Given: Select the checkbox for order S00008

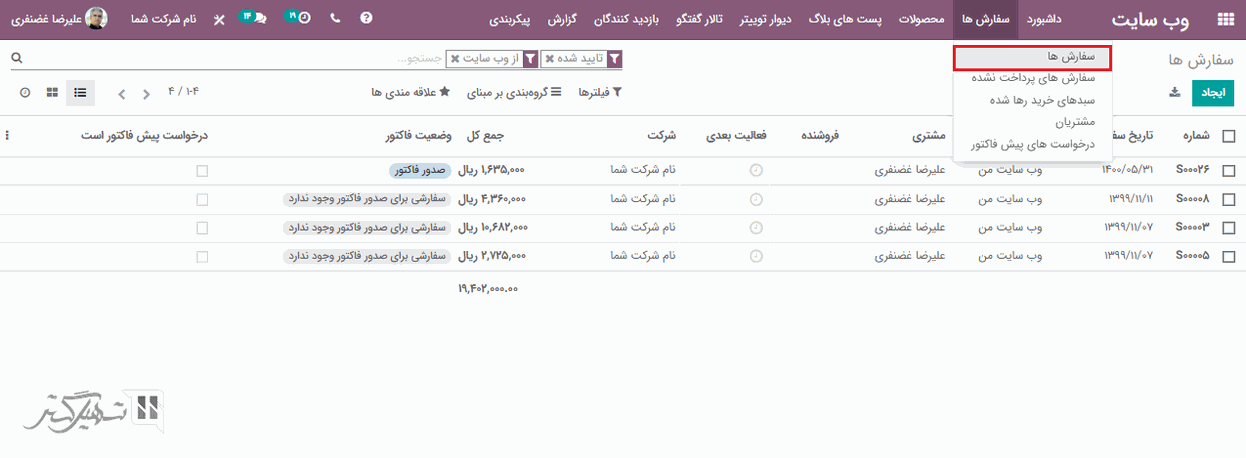Looking at the screenshot, I should [x=1228, y=199].
